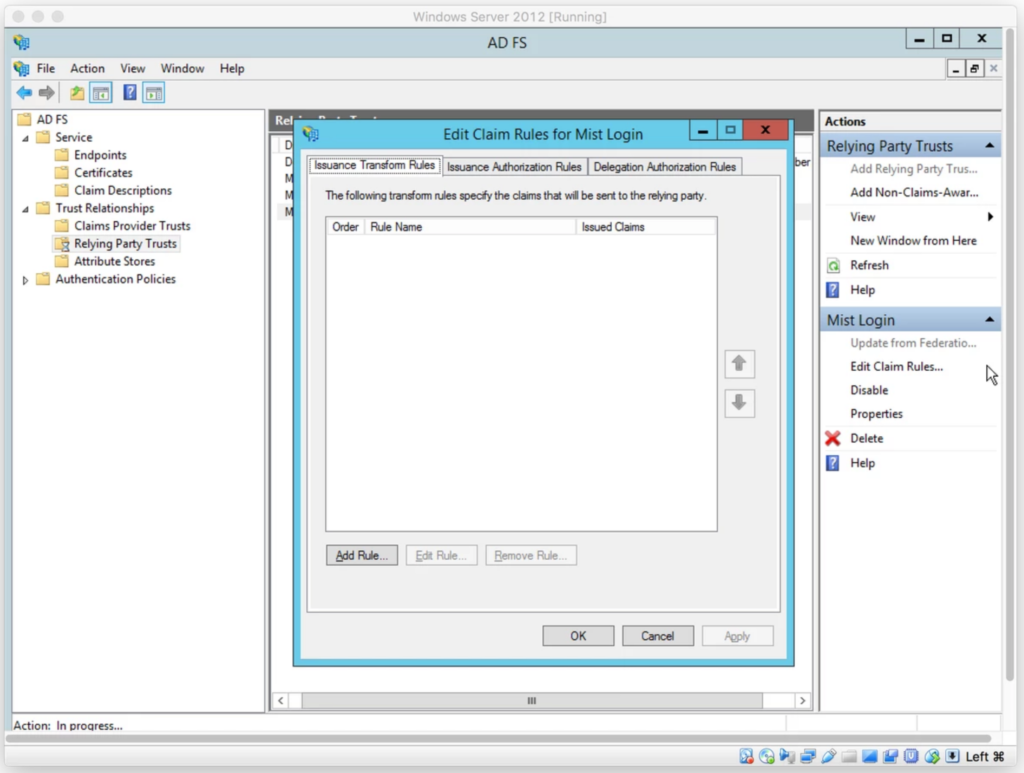Switch to Issuance Authorization Rules tab

514,167
